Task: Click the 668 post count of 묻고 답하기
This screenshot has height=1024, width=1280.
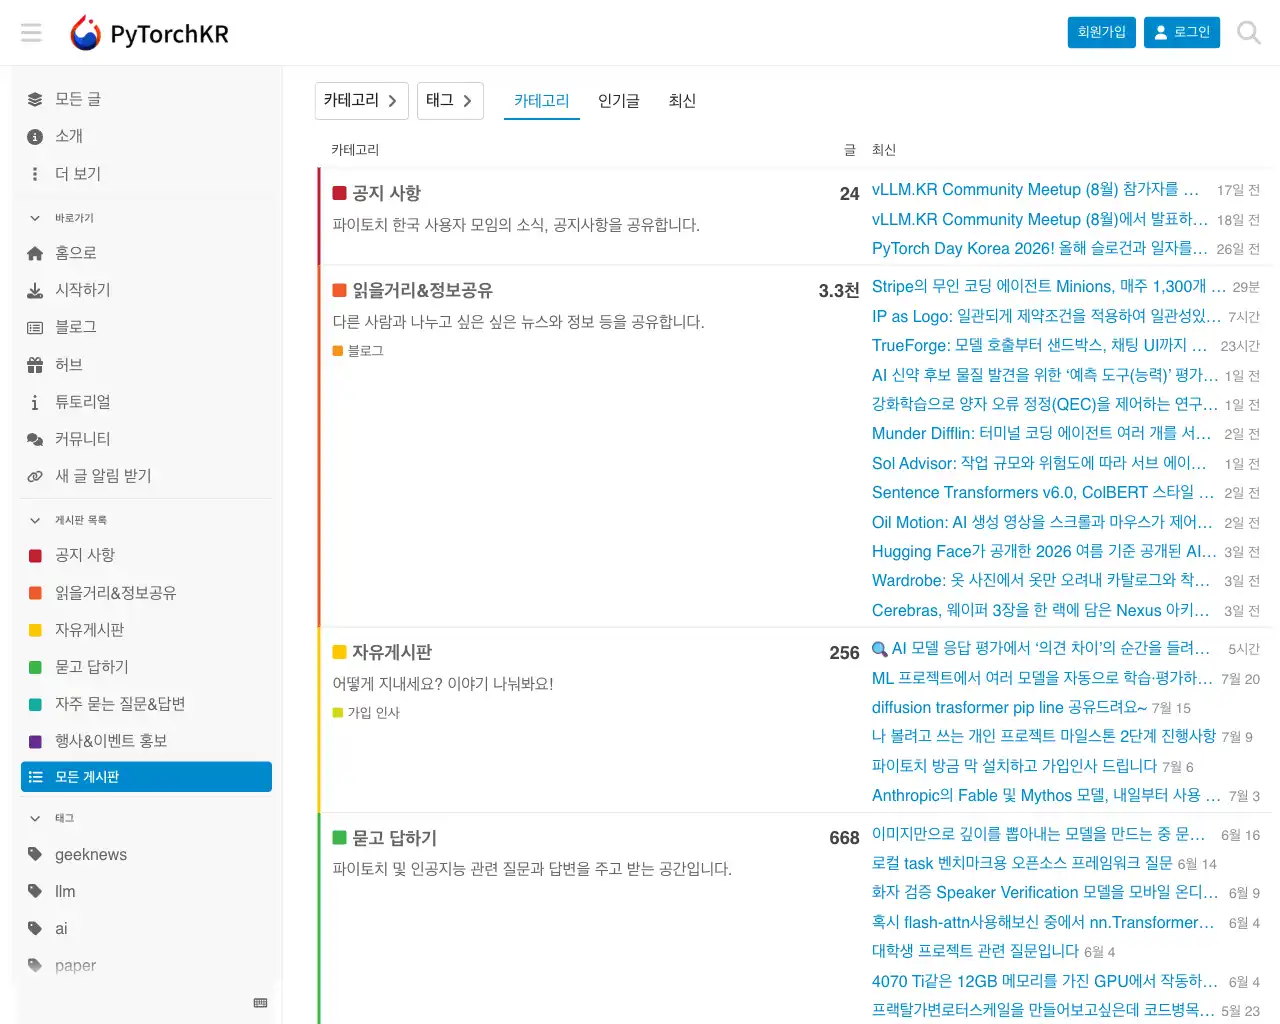Action: [844, 838]
